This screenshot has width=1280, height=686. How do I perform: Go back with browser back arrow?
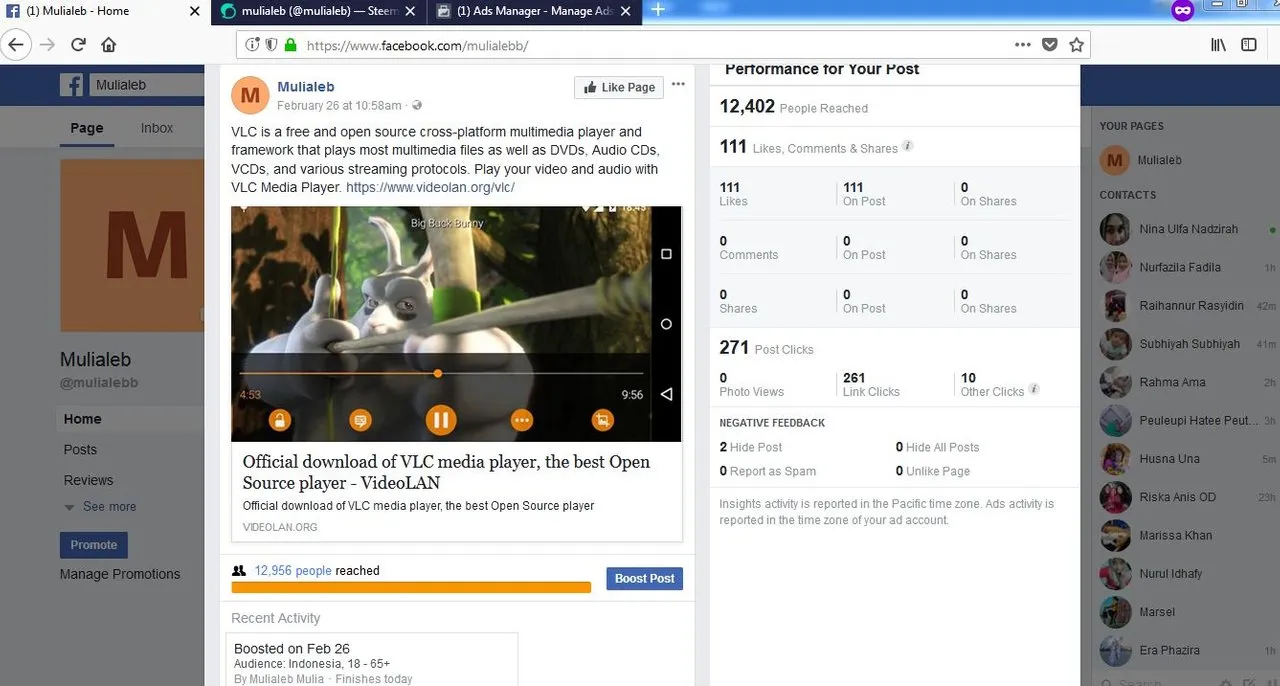point(15,45)
